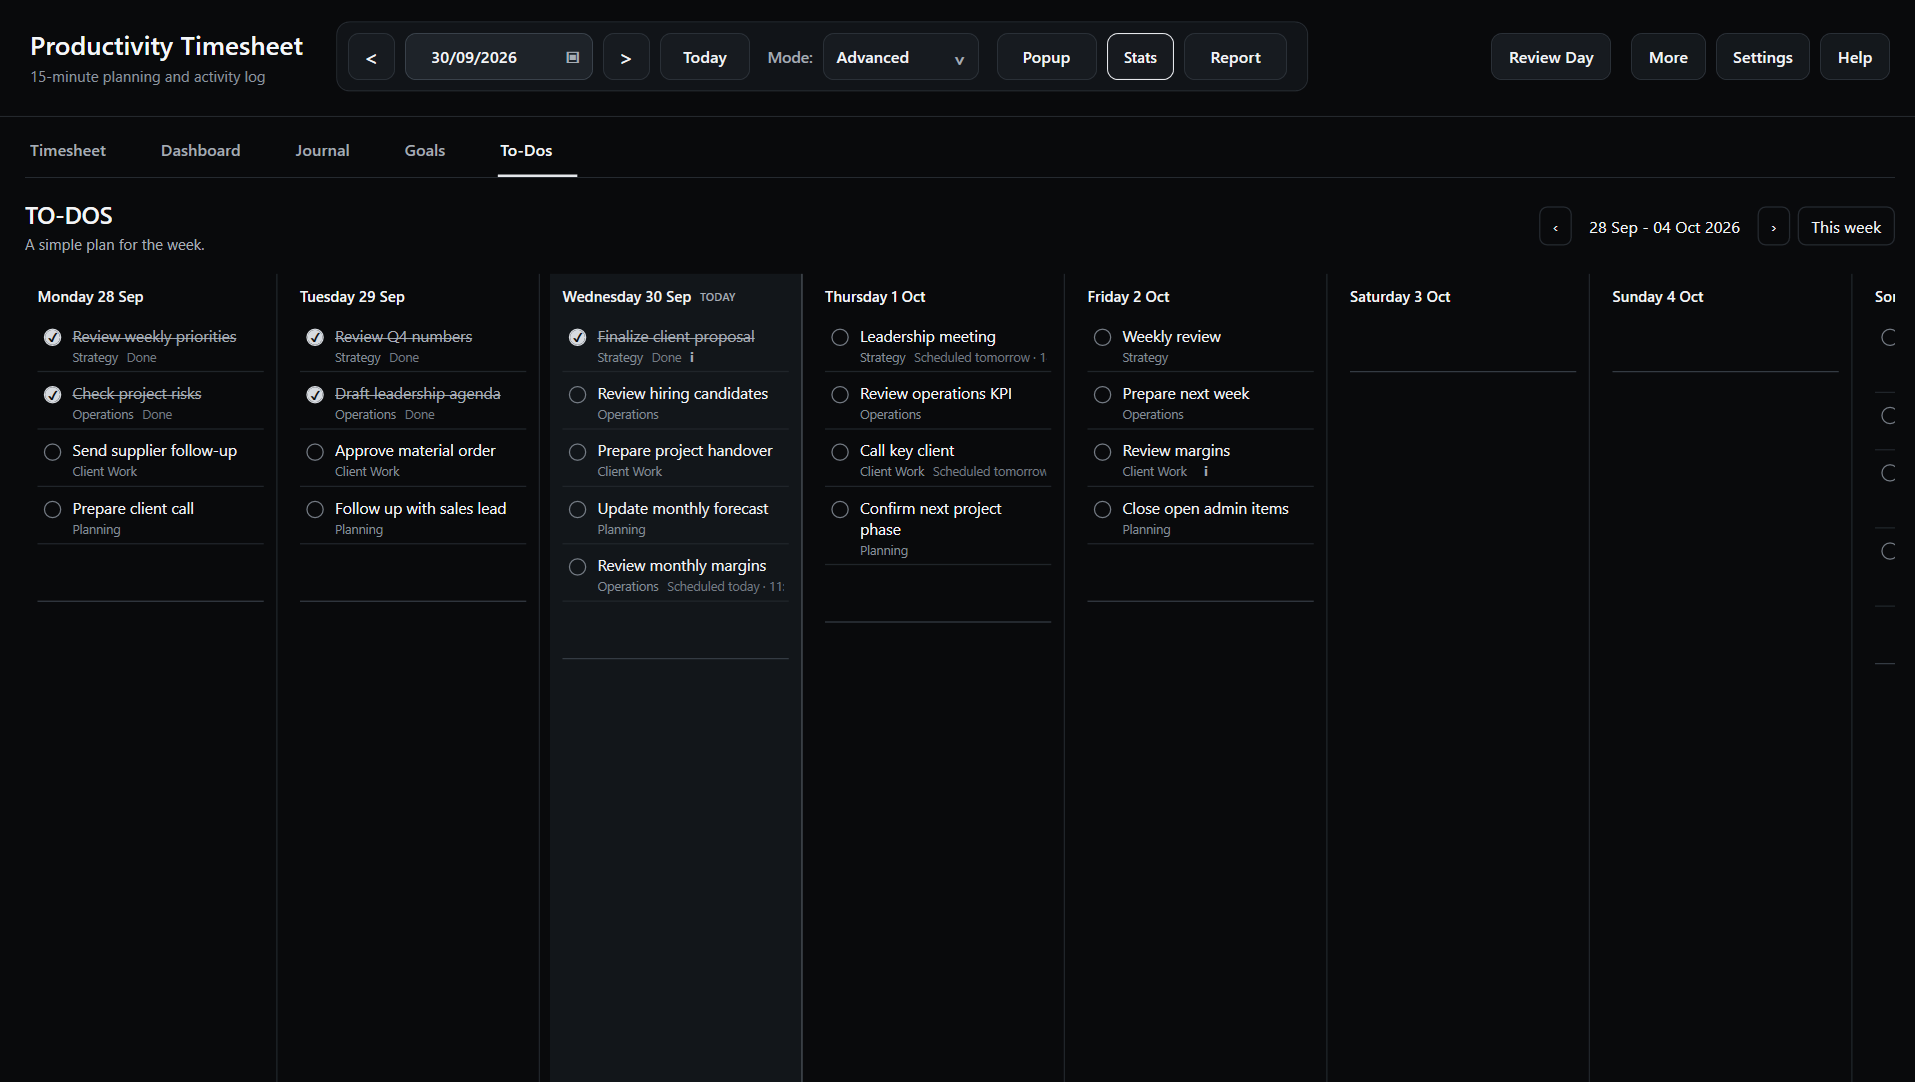This screenshot has width=1915, height=1082.
Task: Open the Goals tab
Action: tap(425, 150)
